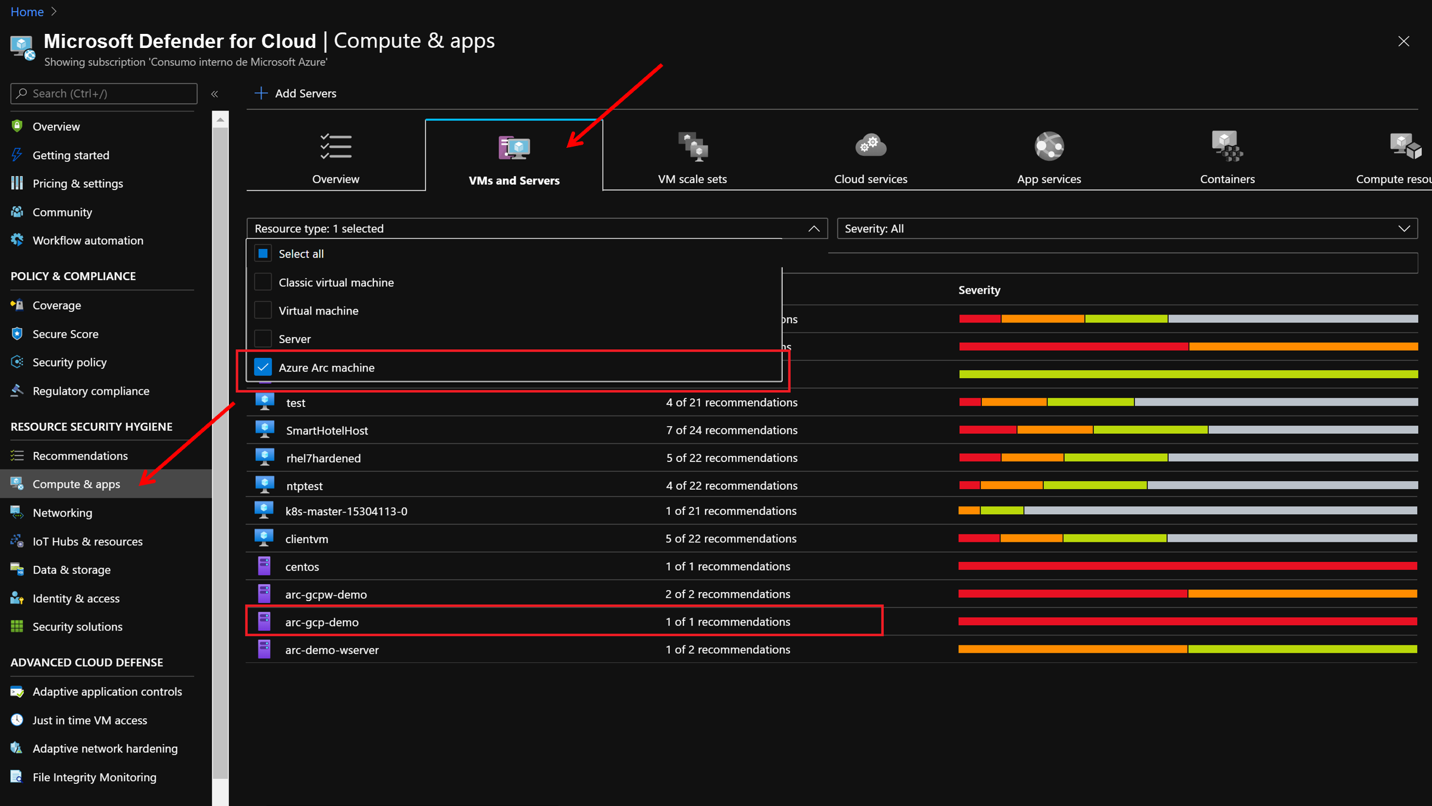Collapse the Resource type dropdown
This screenshot has width=1432, height=806.
tap(813, 229)
